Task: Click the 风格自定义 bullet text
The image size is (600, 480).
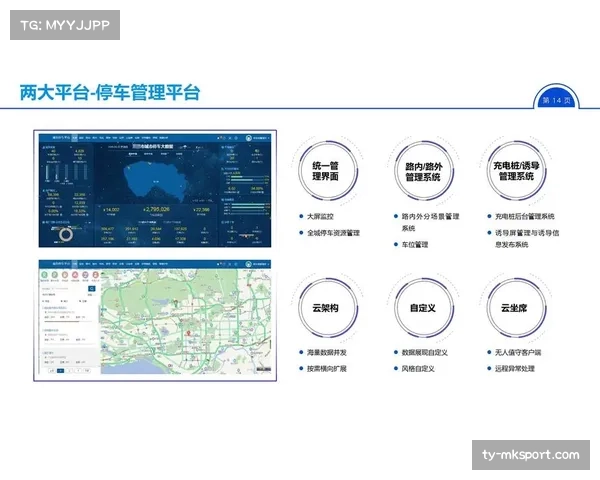Action: (418, 369)
